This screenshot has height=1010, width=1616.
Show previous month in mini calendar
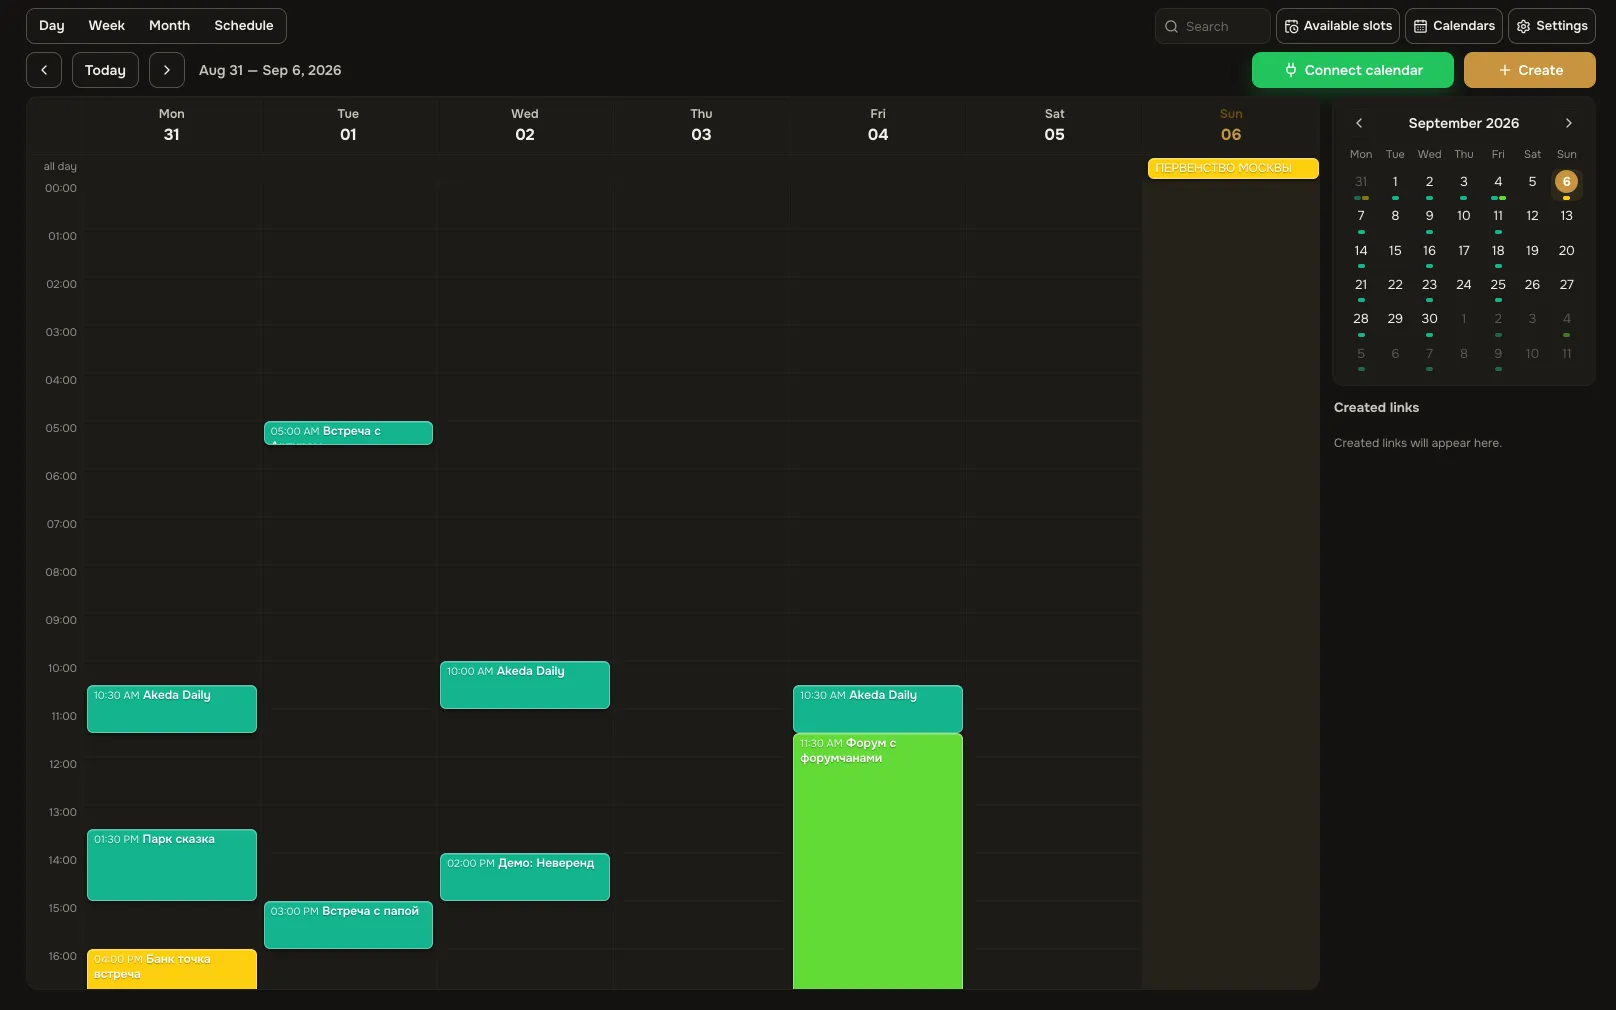(x=1359, y=123)
